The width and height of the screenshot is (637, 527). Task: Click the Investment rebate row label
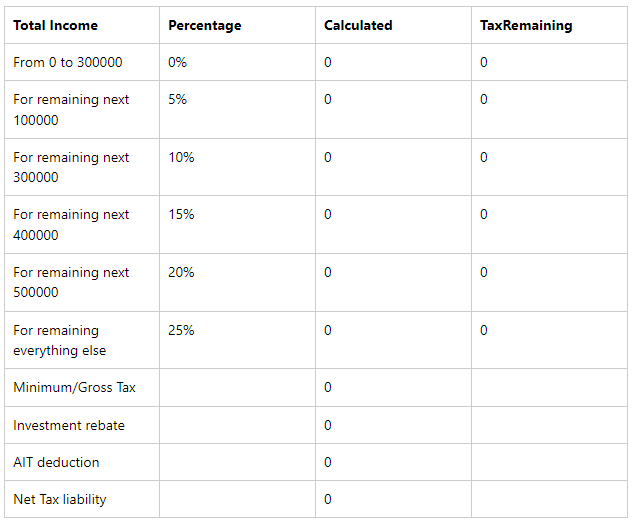click(x=69, y=425)
